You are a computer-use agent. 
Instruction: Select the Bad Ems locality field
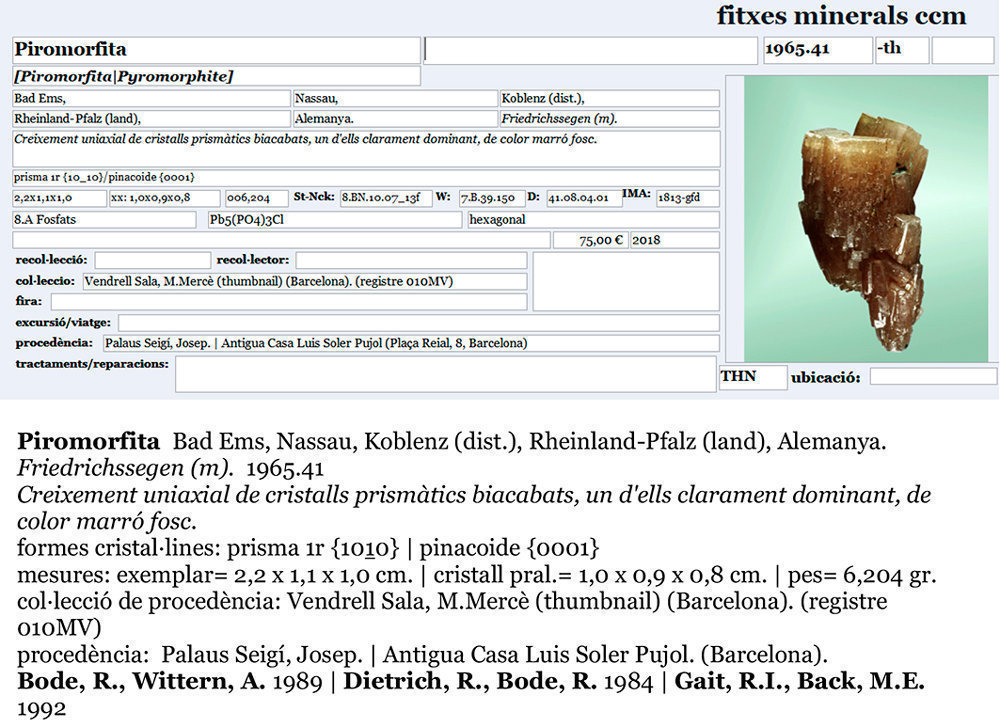(150, 98)
